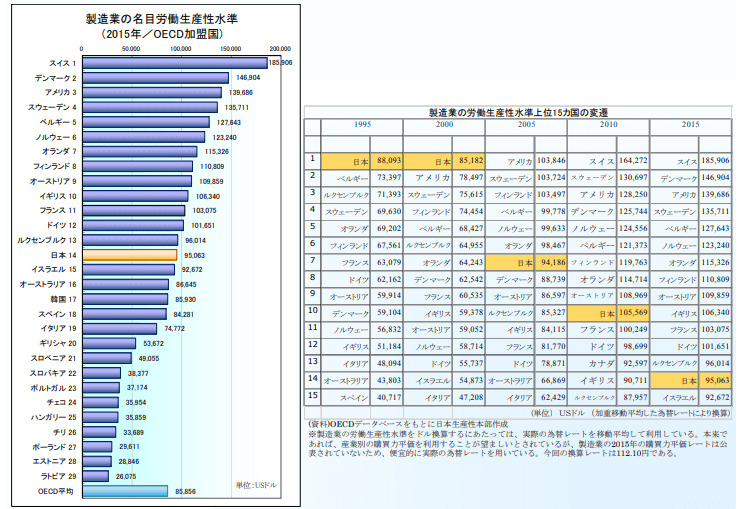Select the 2000 column header

tap(443, 123)
